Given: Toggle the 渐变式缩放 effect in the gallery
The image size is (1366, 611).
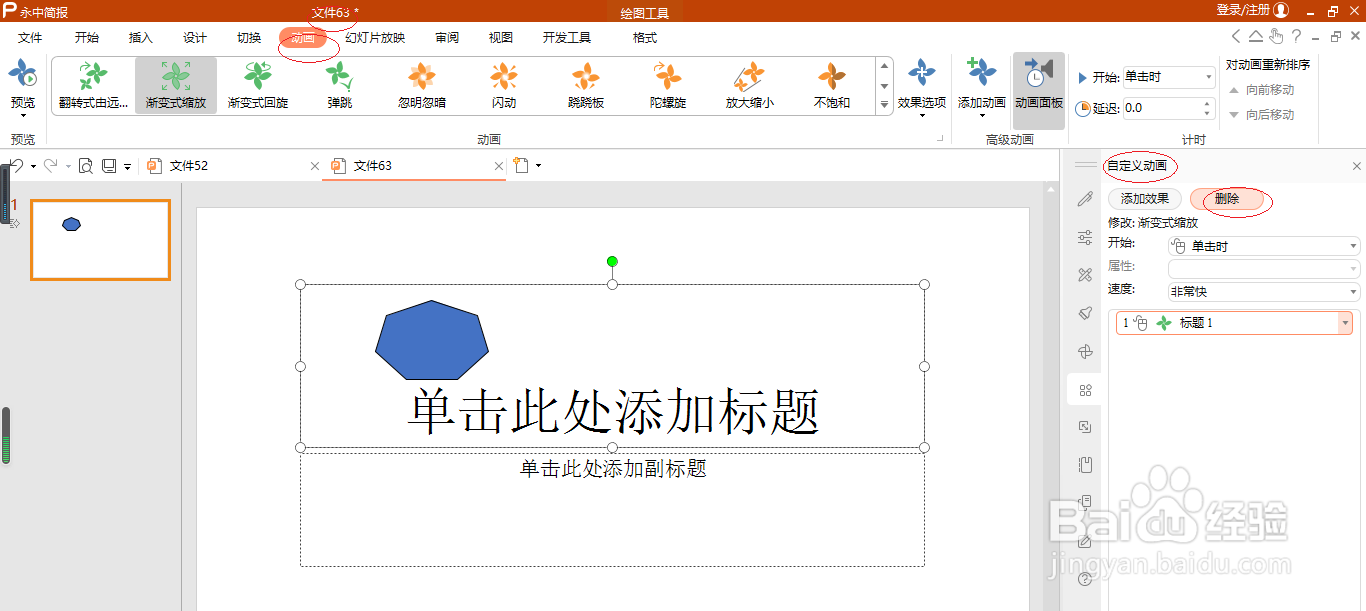Looking at the screenshot, I should [x=175, y=85].
